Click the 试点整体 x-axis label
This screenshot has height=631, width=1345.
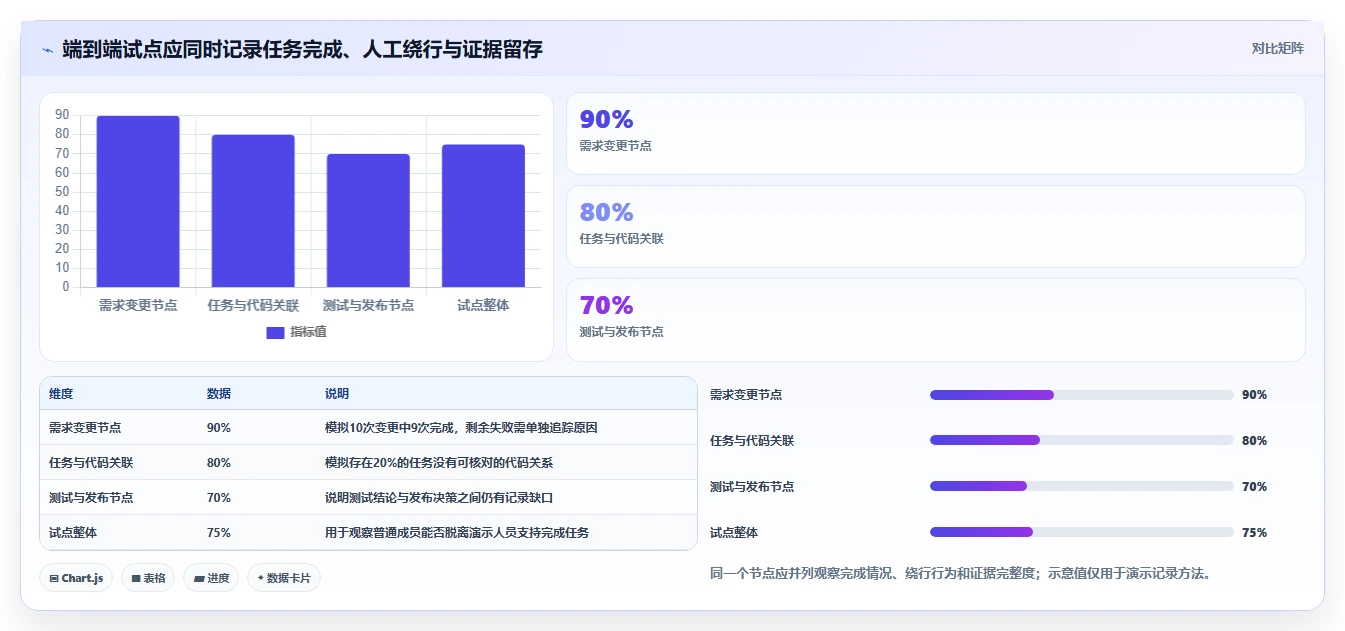click(483, 305)
